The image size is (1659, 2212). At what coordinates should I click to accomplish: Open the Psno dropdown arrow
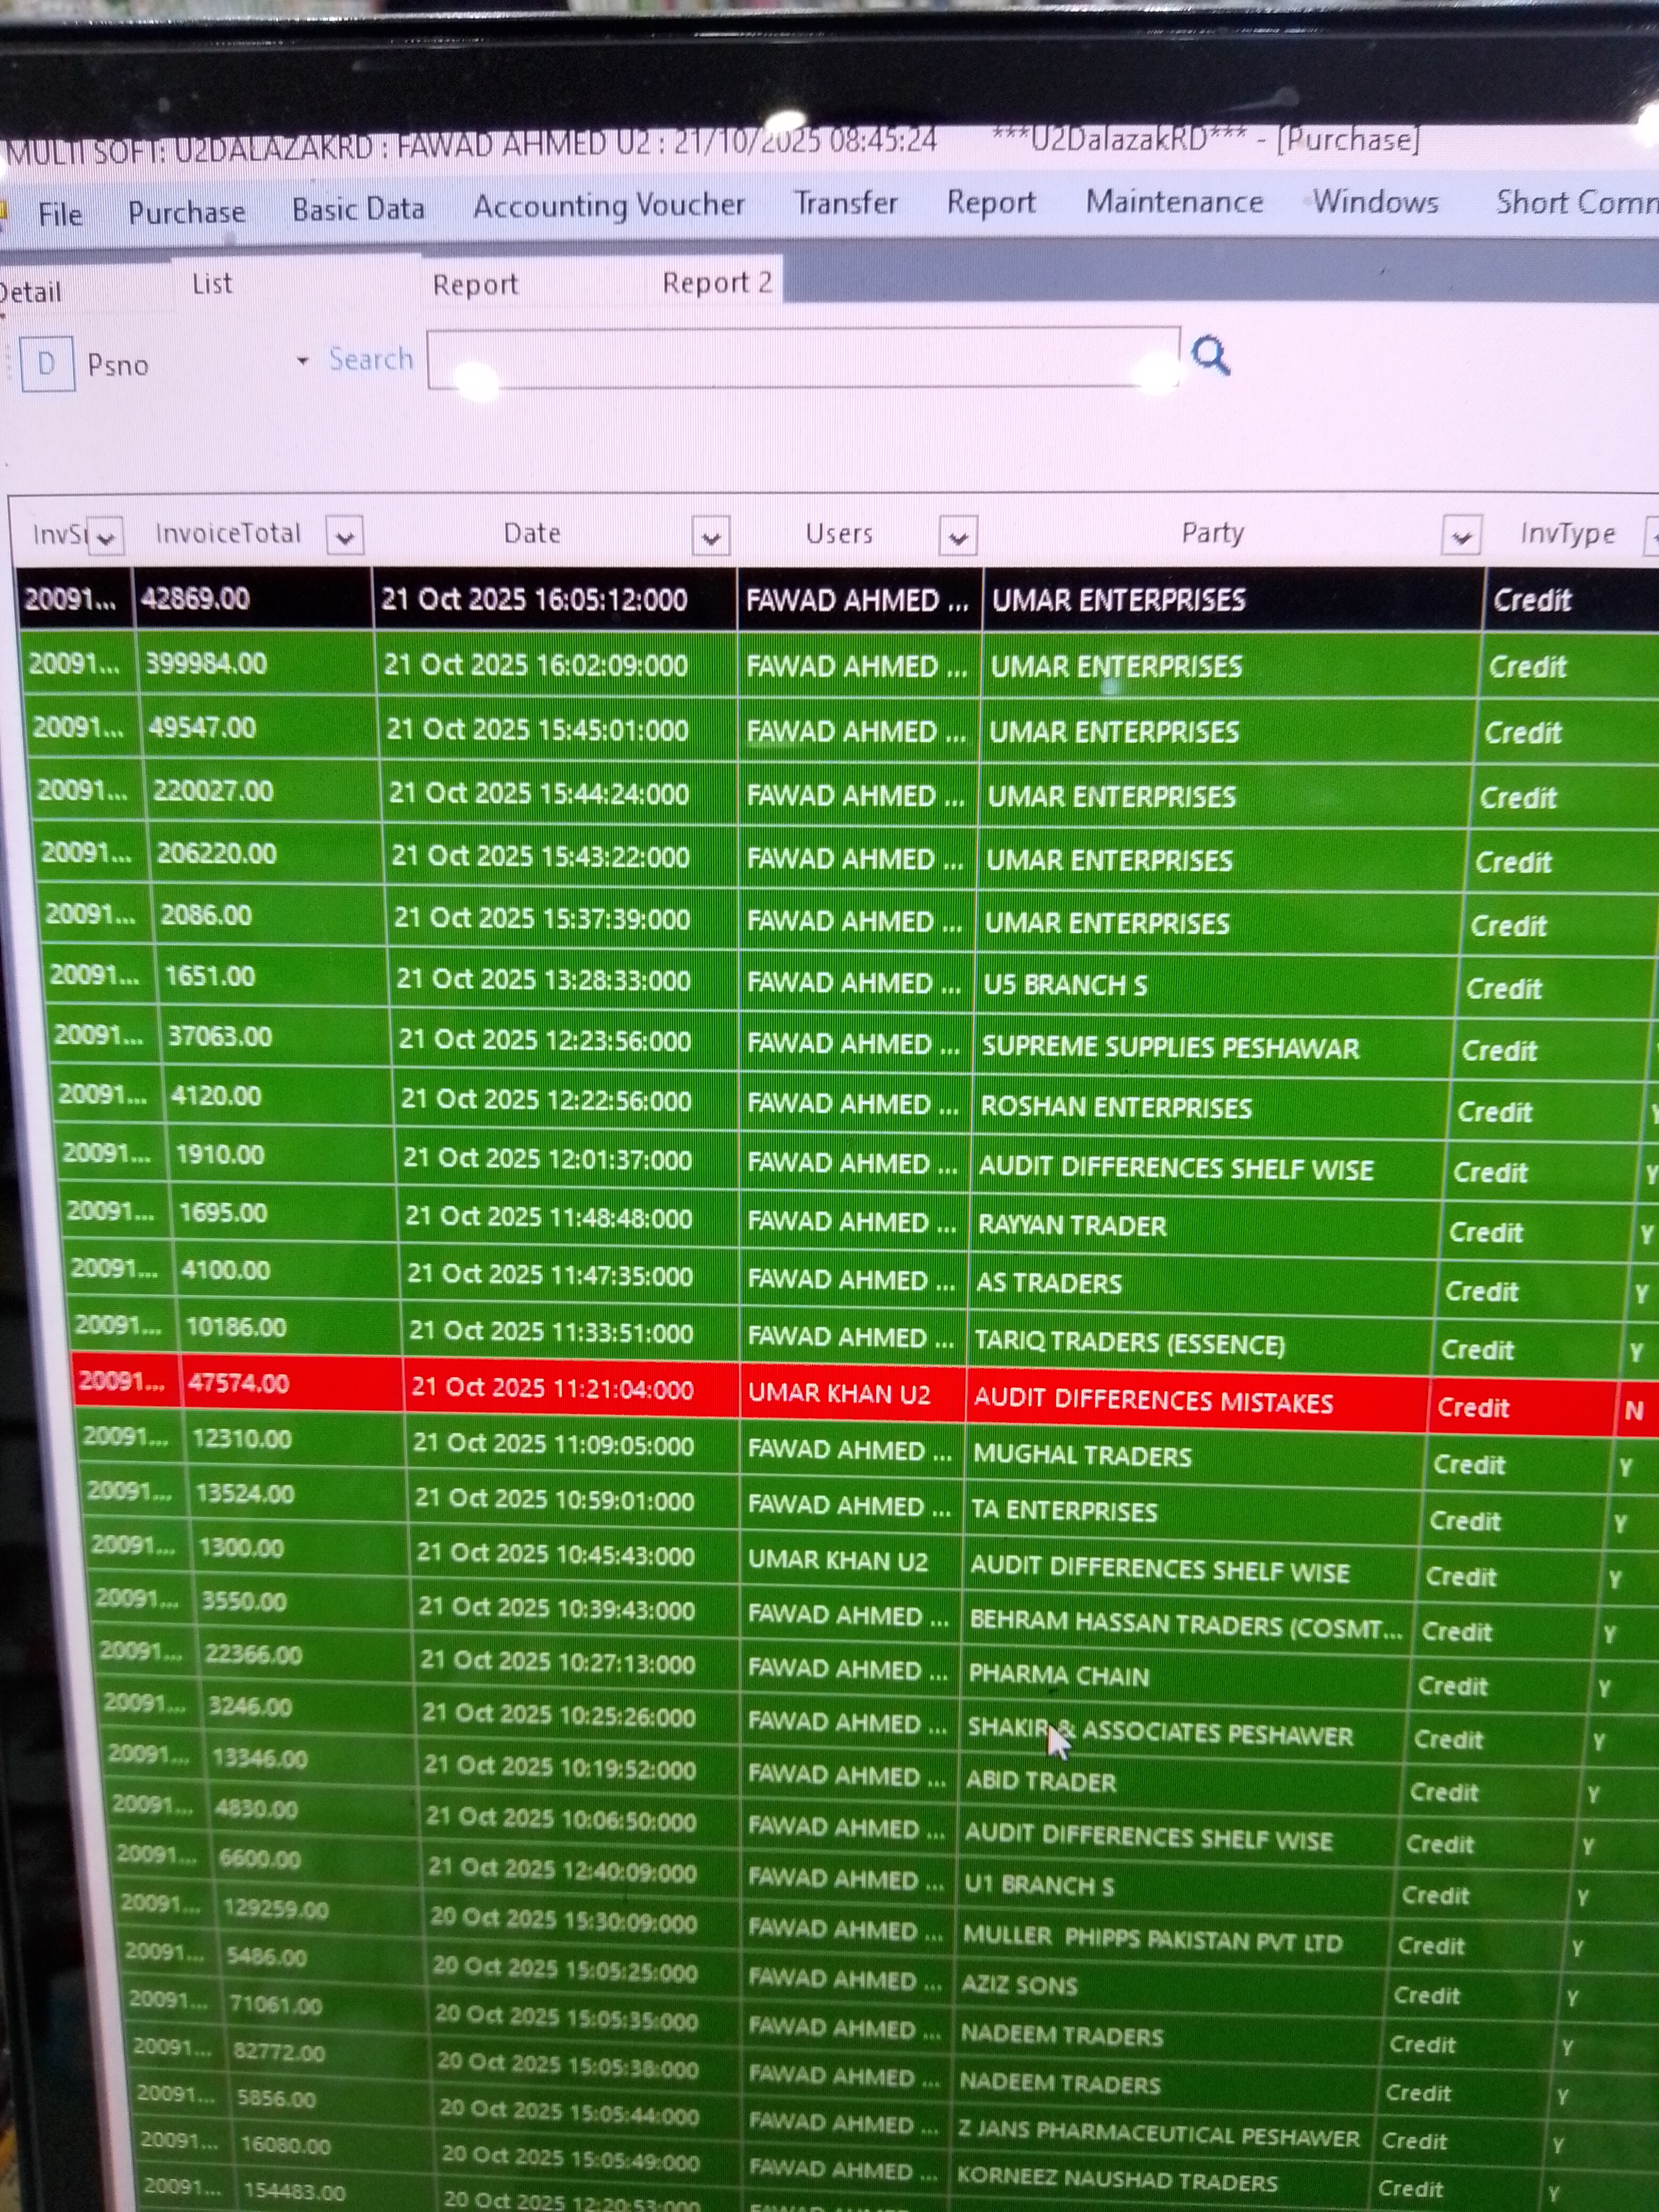pos(302,361)
